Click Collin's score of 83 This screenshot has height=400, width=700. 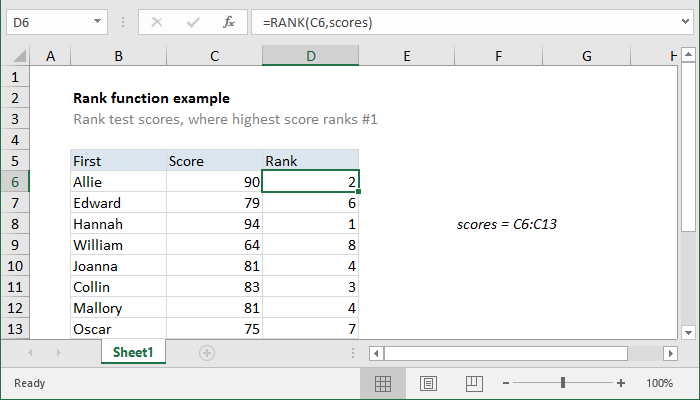pyautogui.click(x=214, y=287)
